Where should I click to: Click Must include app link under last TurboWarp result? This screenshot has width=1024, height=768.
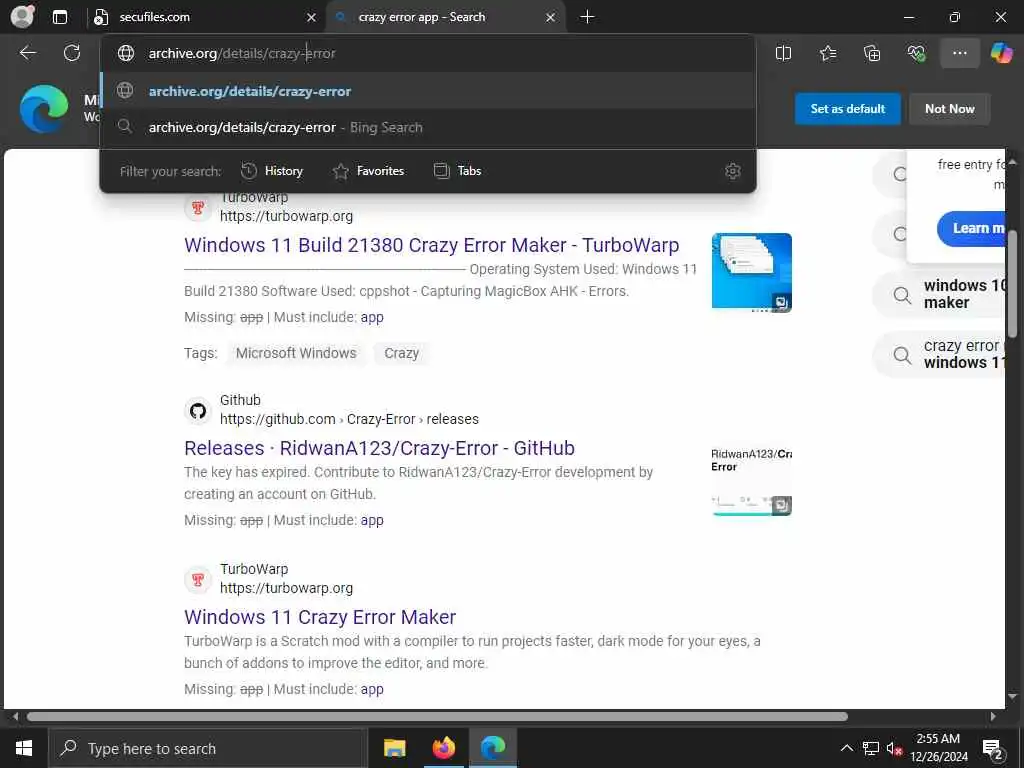[x=372, y=690]
